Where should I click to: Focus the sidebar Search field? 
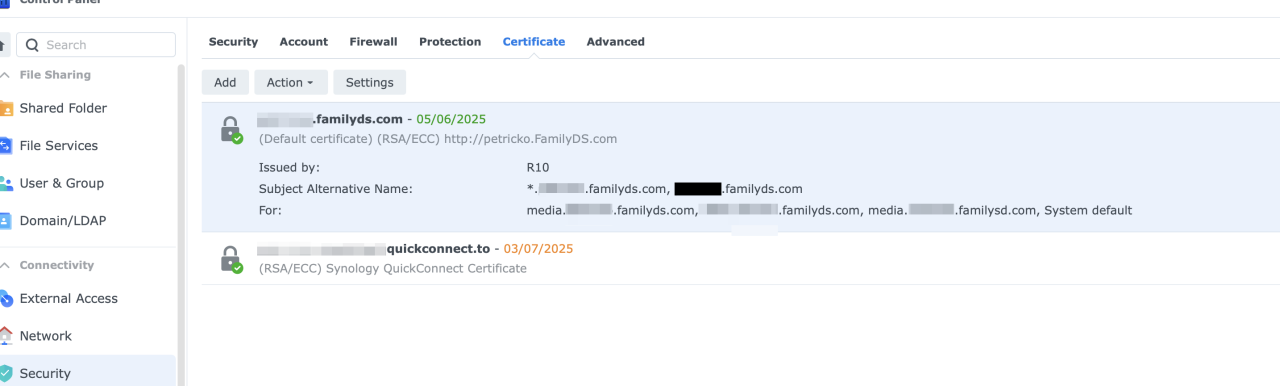pos(96,45)
